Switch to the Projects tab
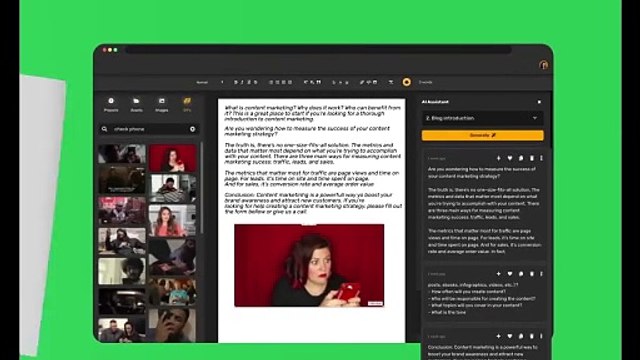This screenshot has width=640, height=360. tap(111, 104)
